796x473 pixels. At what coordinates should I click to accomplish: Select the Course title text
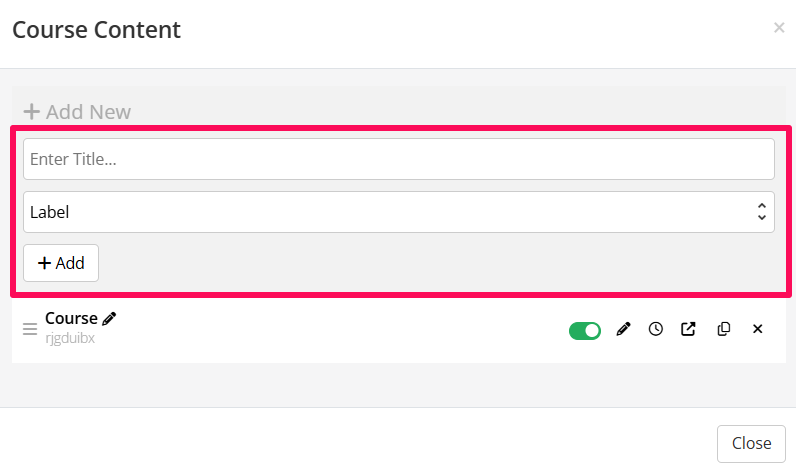tap(71, 319)
